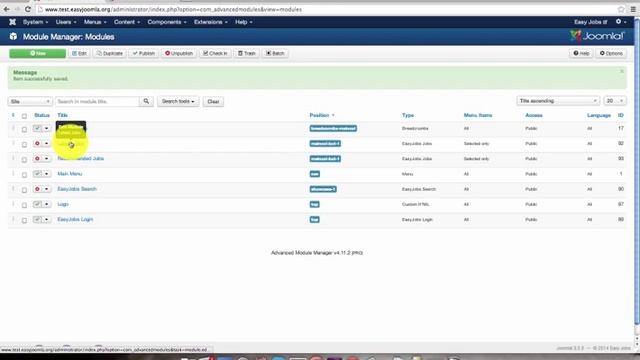Bookmark the page with the star icon
640x360 pixels.
(621, 9)
